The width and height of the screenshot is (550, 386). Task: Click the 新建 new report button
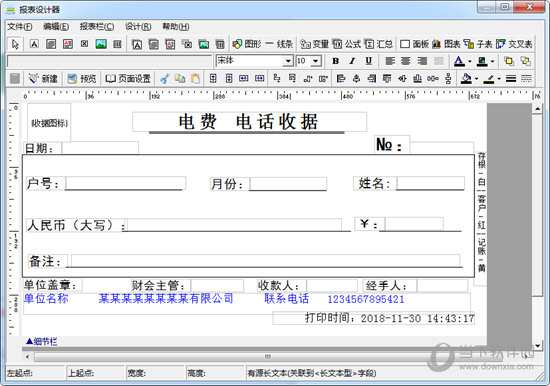(43, 78)
